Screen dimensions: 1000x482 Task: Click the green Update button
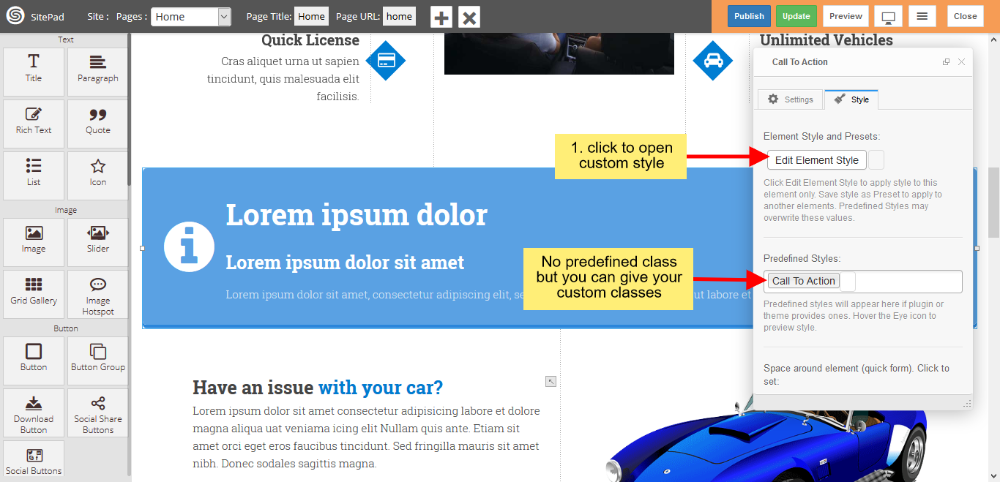point(796,16)
